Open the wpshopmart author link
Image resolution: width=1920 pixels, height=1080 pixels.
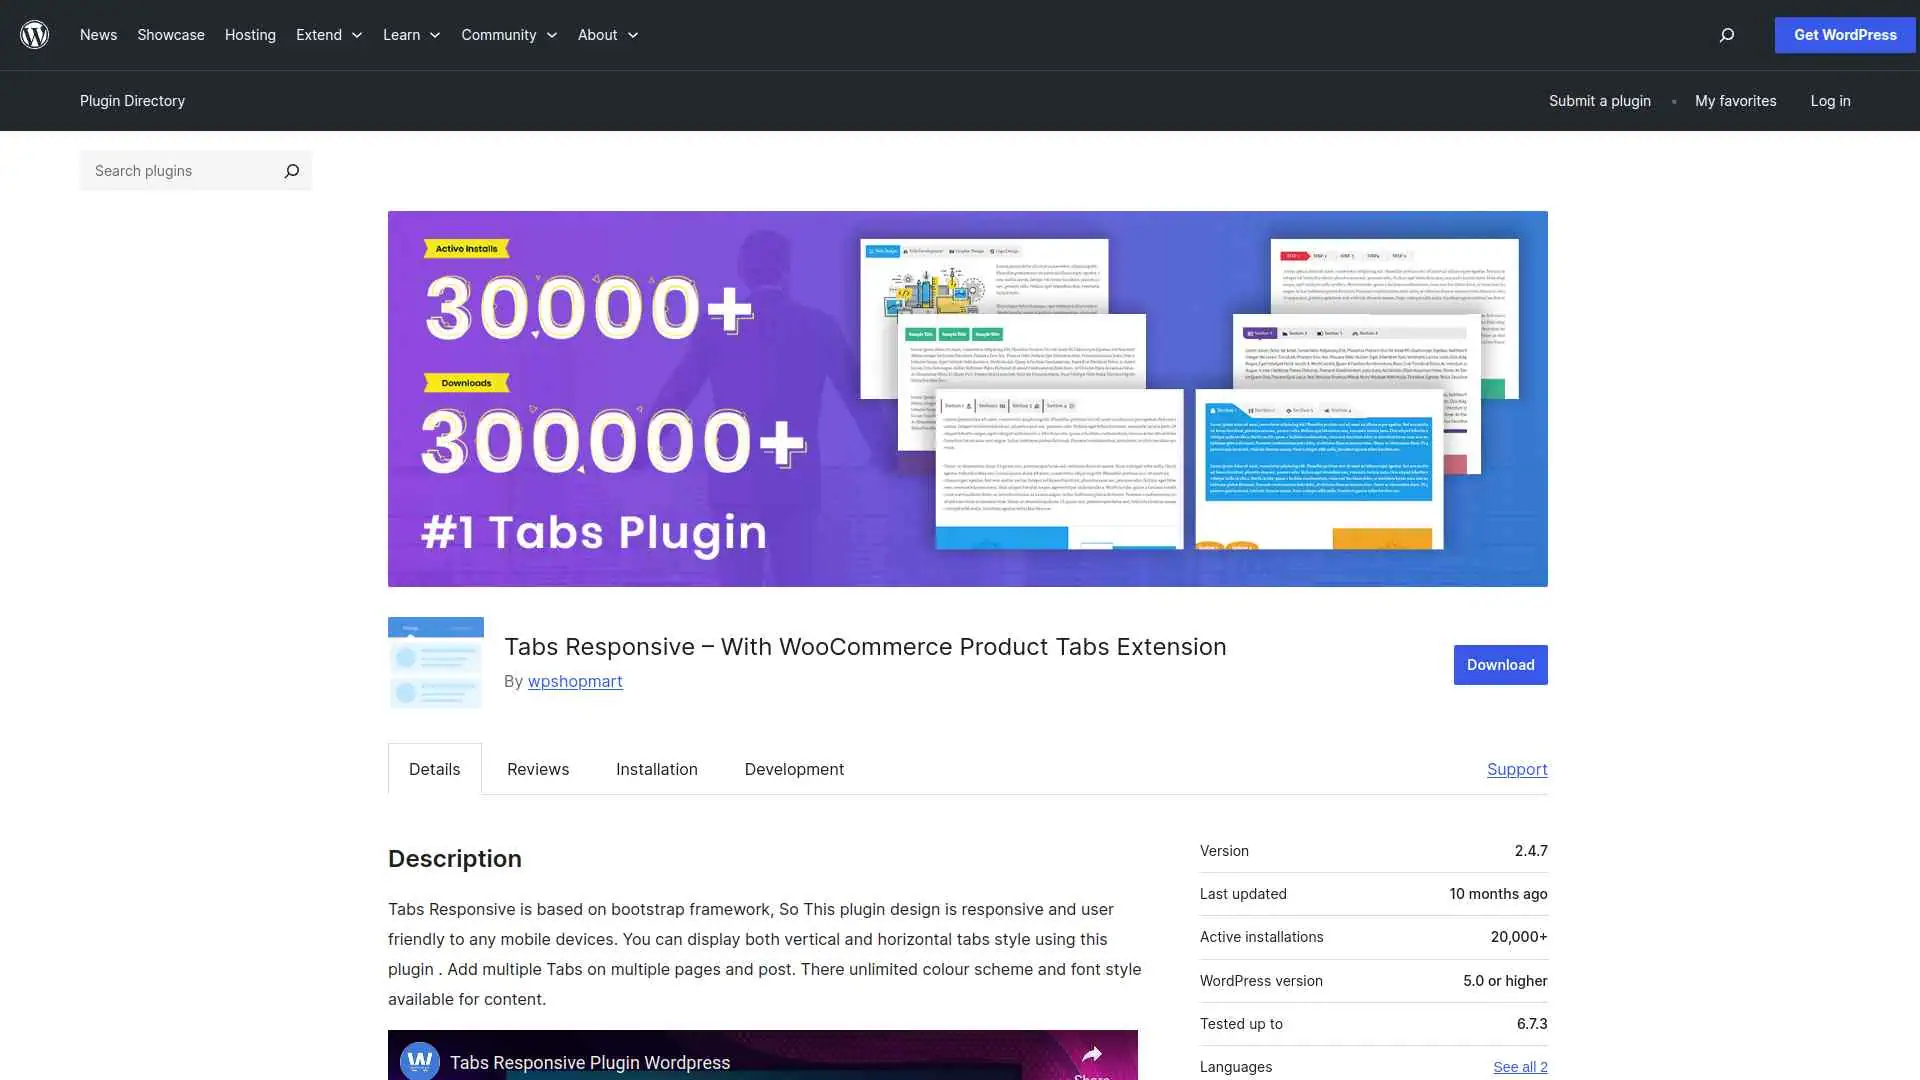[575, 681]
